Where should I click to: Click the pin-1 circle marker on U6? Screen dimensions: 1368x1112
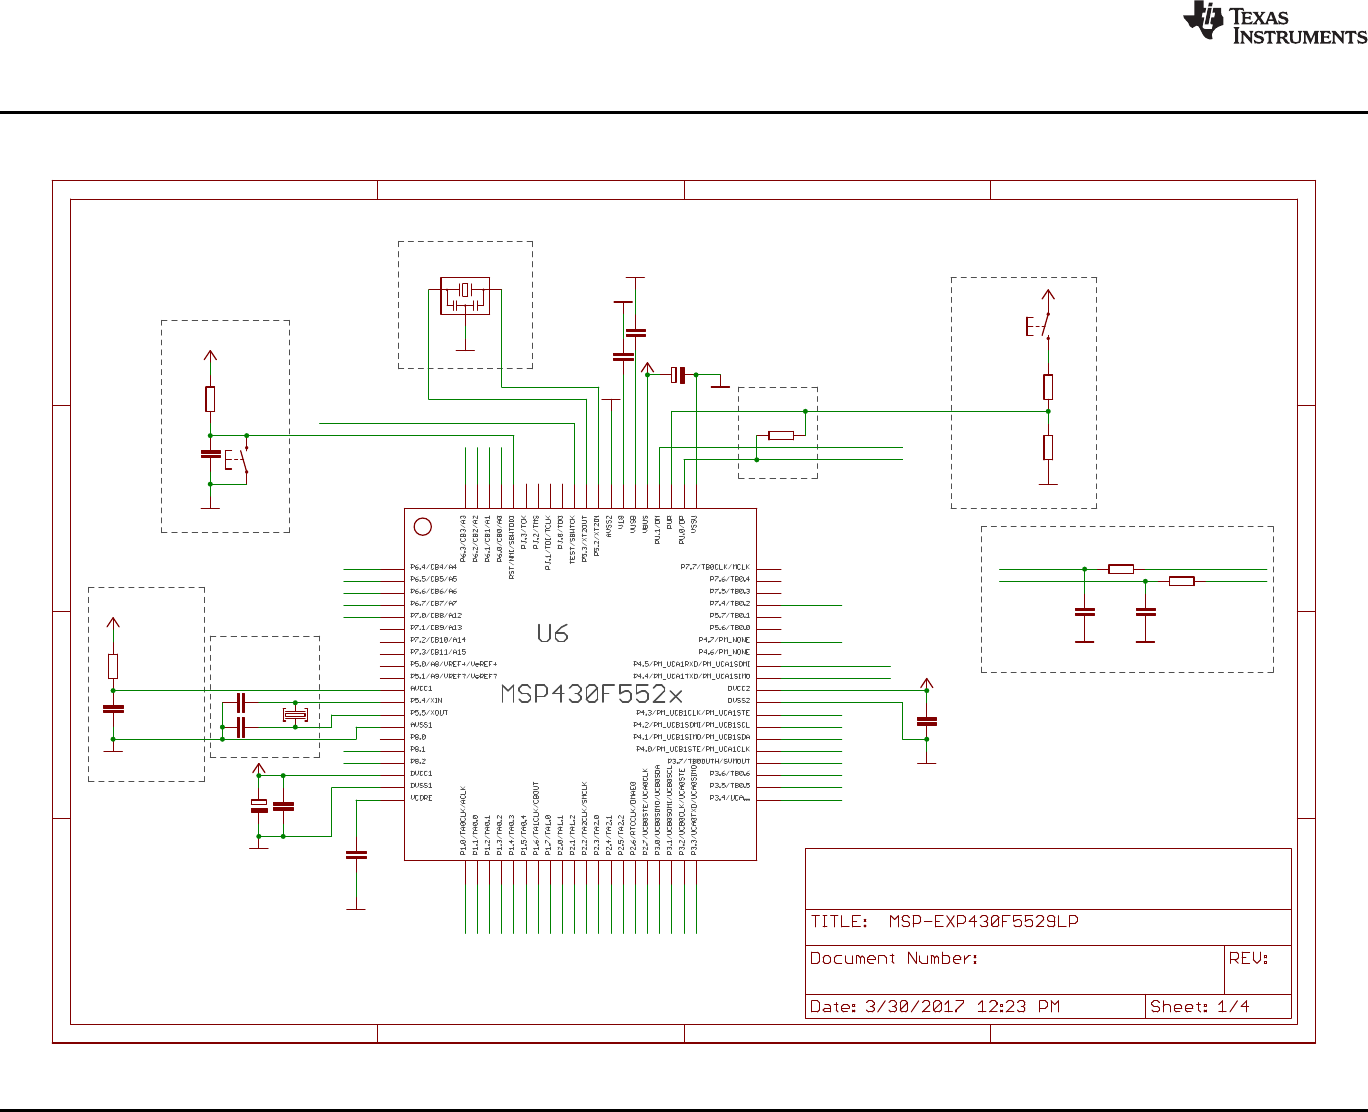point(422,526)
